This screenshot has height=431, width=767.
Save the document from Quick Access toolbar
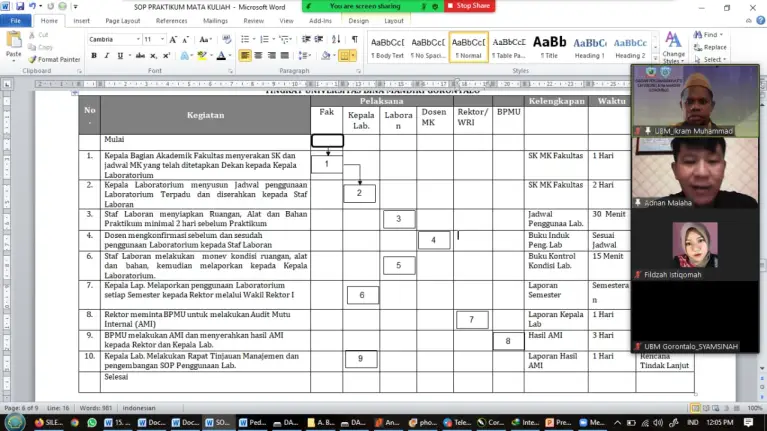click(22, 6)
